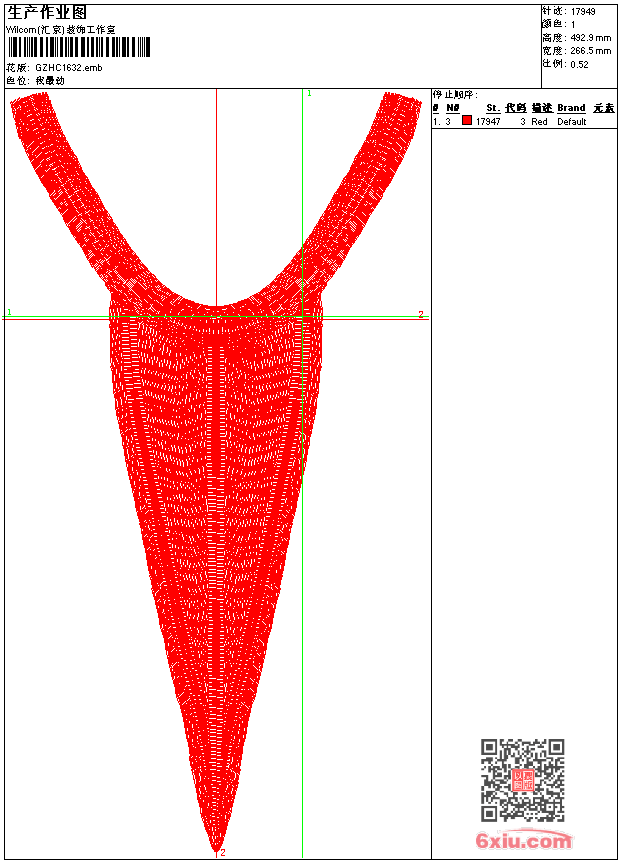Image resolution: width=620 pixels, height=860 pixels.
Task: Click the 元素 column header
Action: click(x=603, y=108)
